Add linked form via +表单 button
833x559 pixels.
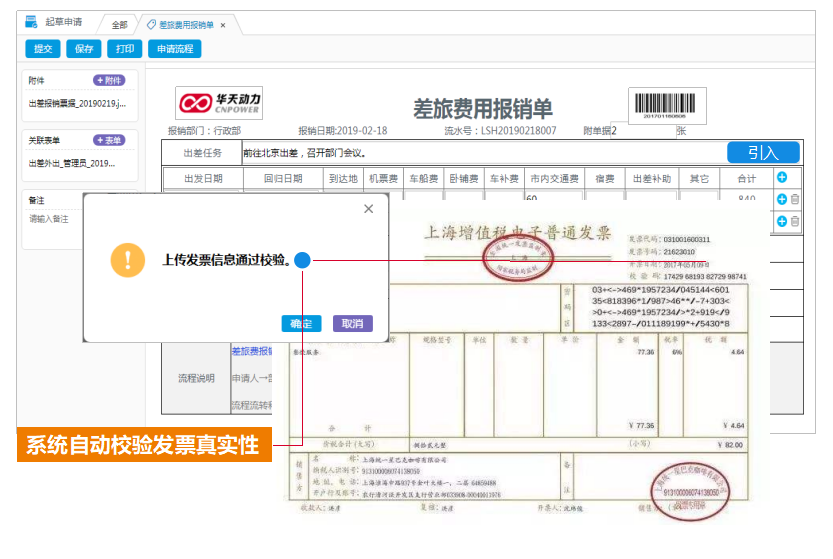click(x=110, y=141)
